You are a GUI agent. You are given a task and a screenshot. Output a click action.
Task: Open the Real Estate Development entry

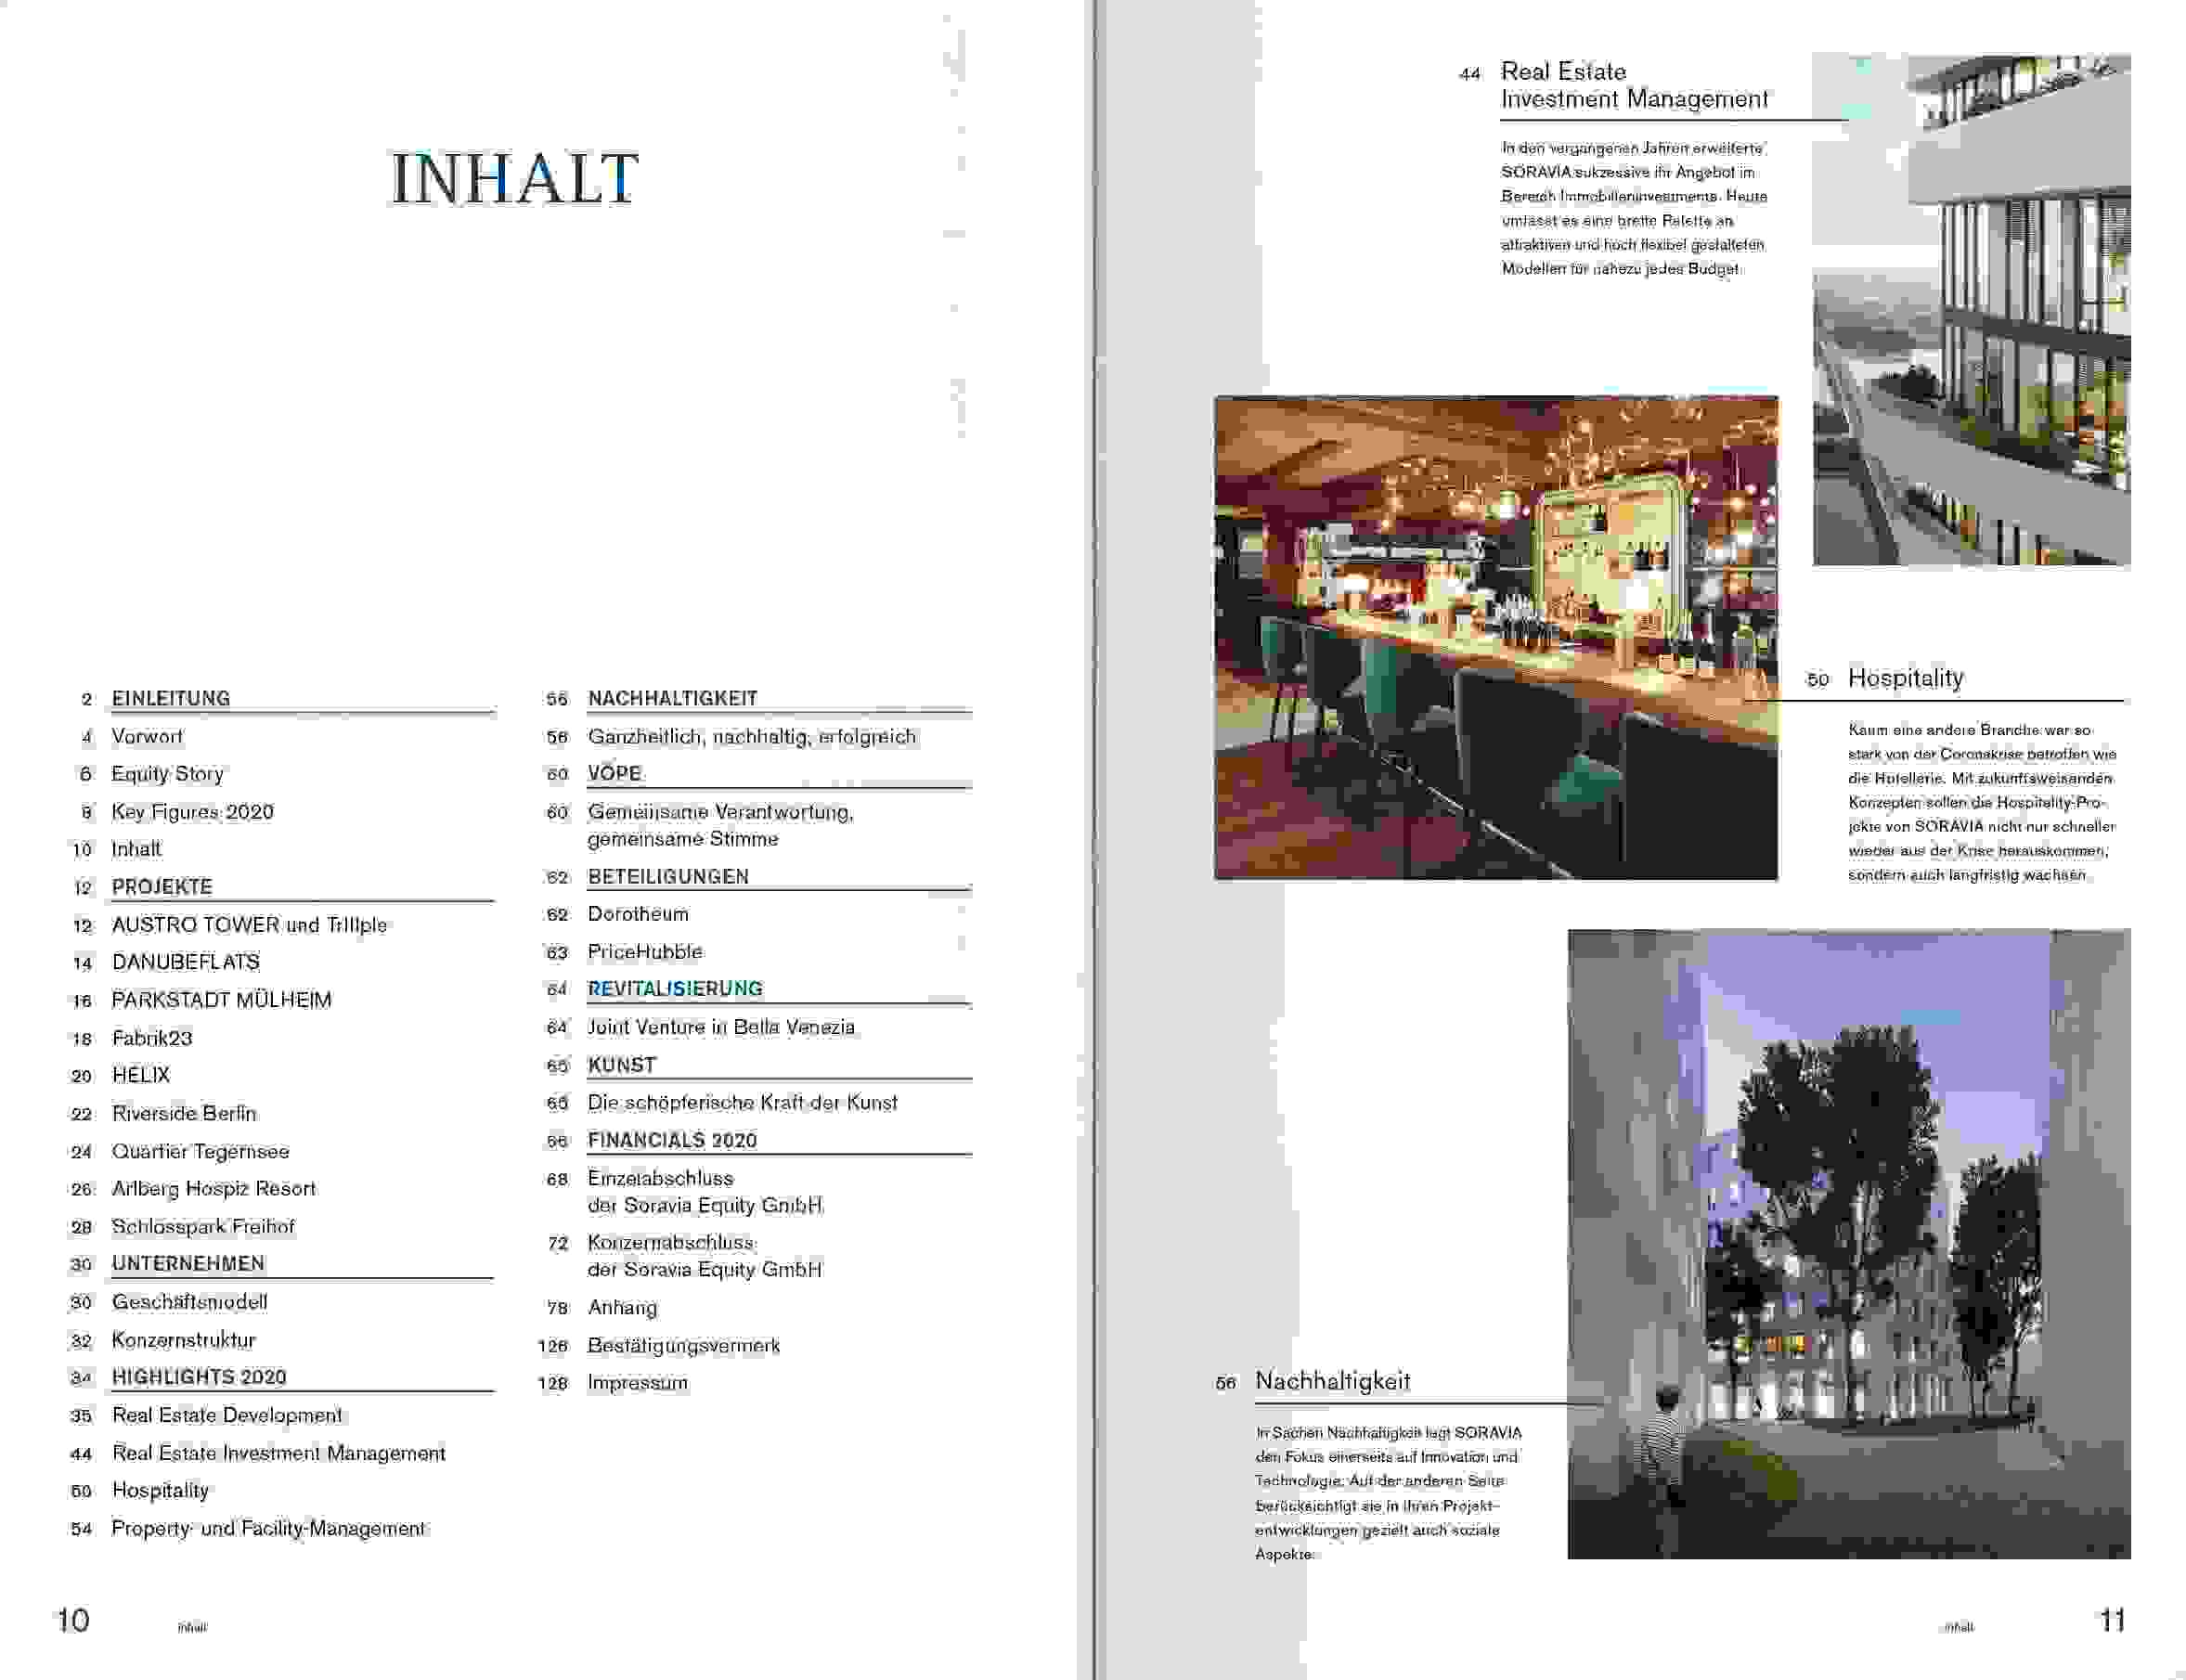click(x=227, y=1415)
